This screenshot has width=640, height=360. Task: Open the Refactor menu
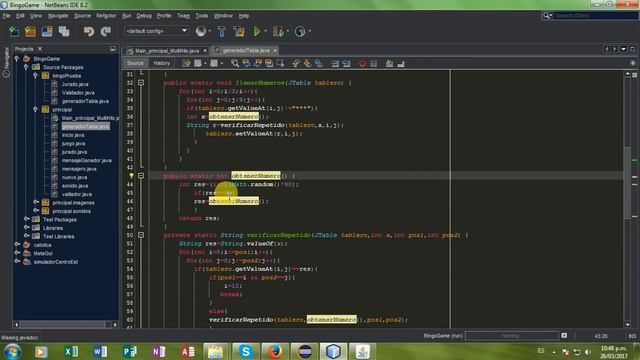pyautogui.click(x=106, y=16)
